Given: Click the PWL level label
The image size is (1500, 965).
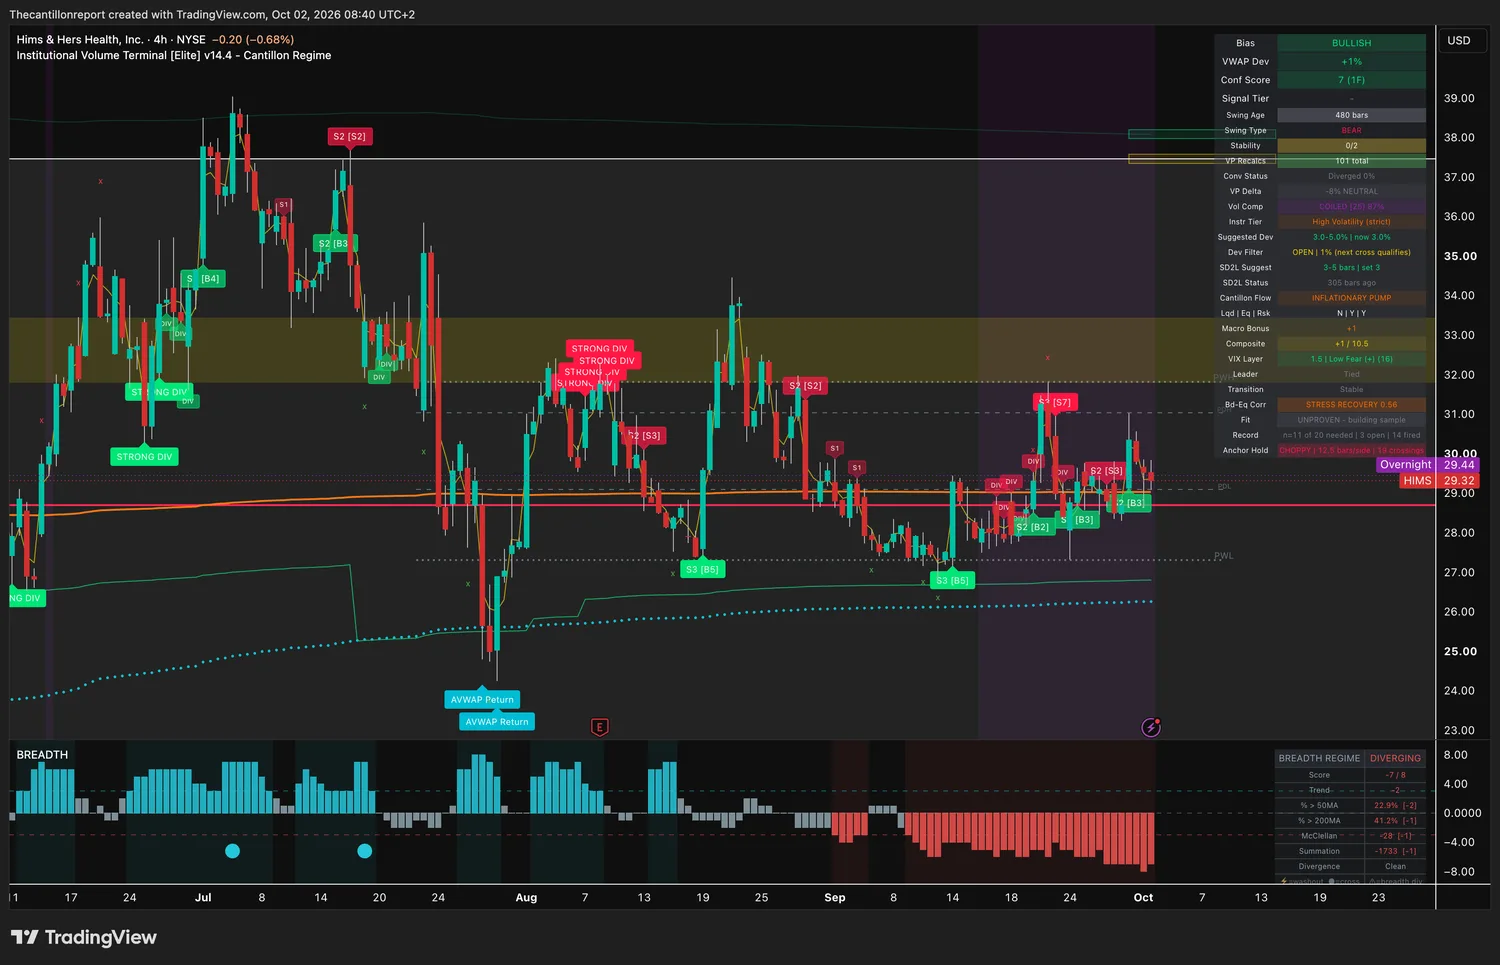Looking at the screenshot, I should pyautogui.click(x=1224, y=556).
